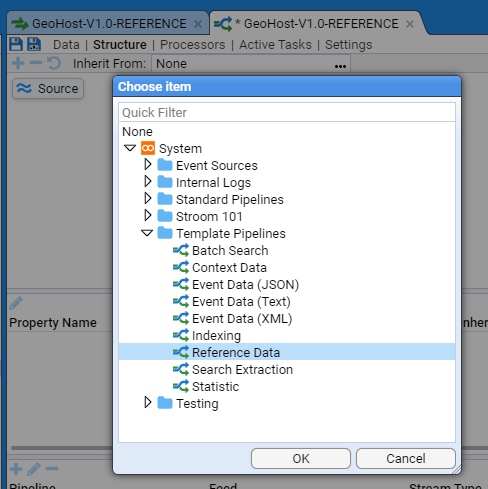Collapse the System tree node

coord(130,148)
